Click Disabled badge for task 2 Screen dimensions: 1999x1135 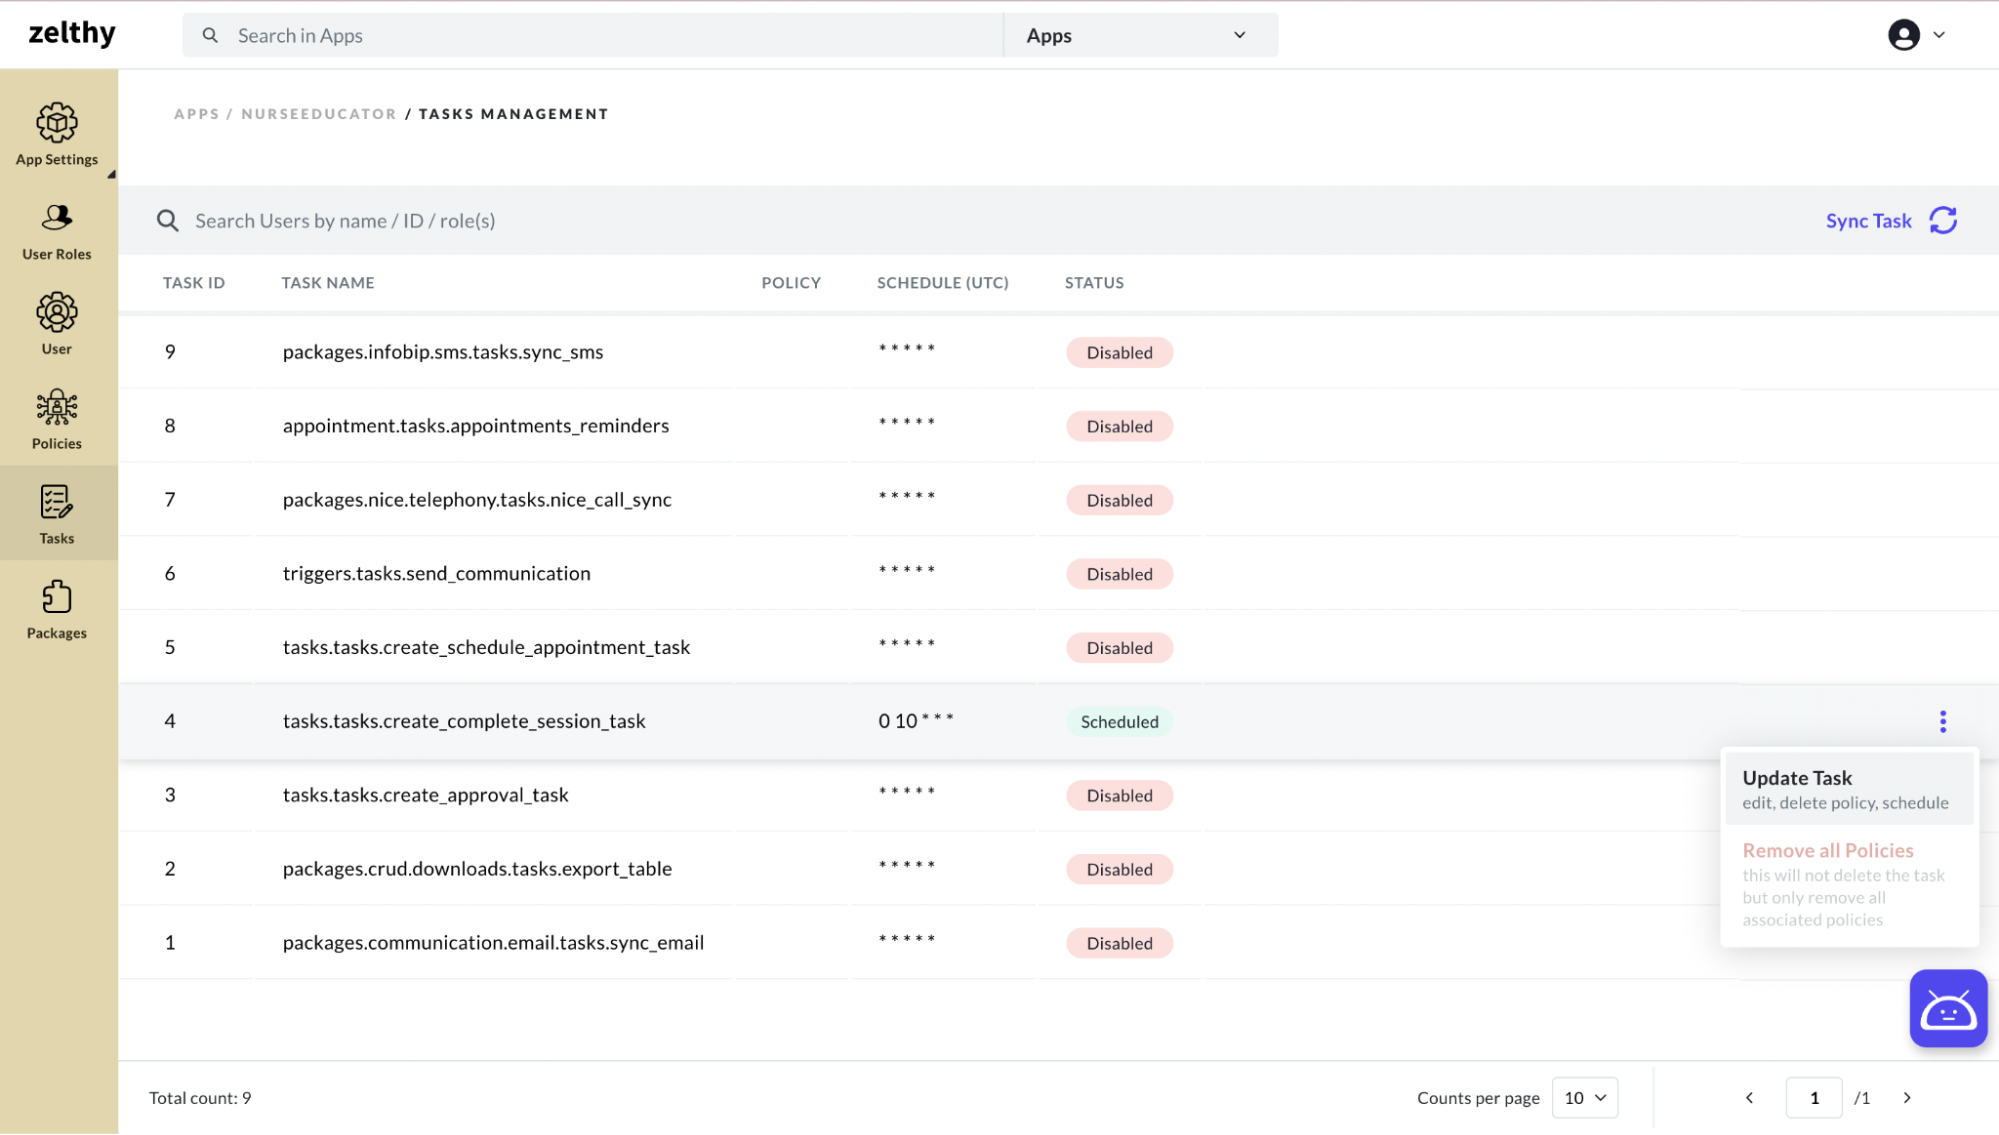(x=1119, y=870)
